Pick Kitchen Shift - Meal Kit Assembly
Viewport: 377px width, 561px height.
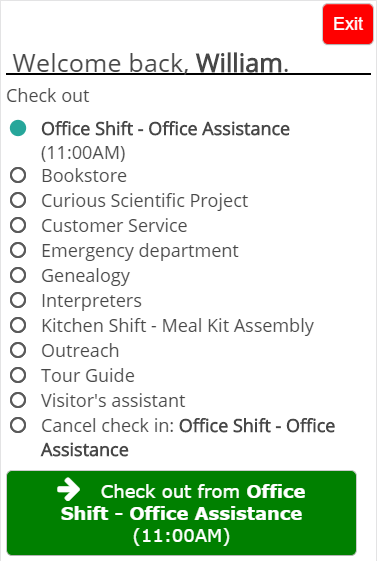click(x=18, y=326)
